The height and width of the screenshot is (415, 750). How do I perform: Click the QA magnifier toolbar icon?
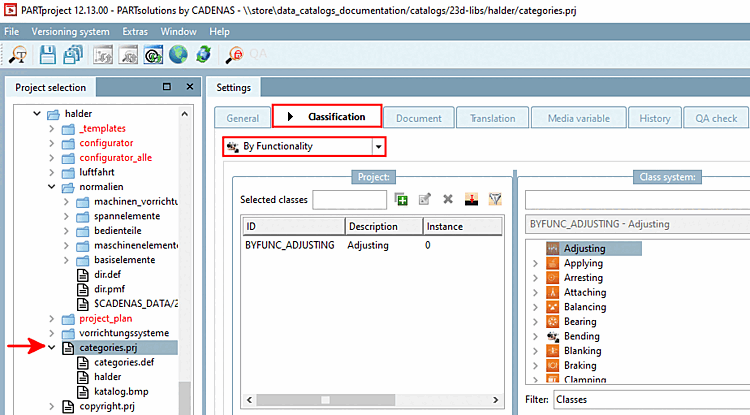tap(234, 55)
